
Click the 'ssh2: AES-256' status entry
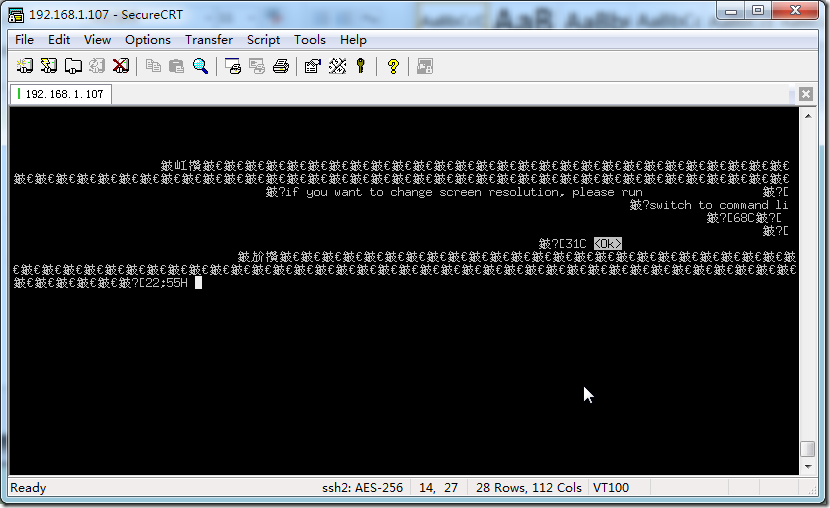(362, 487)
